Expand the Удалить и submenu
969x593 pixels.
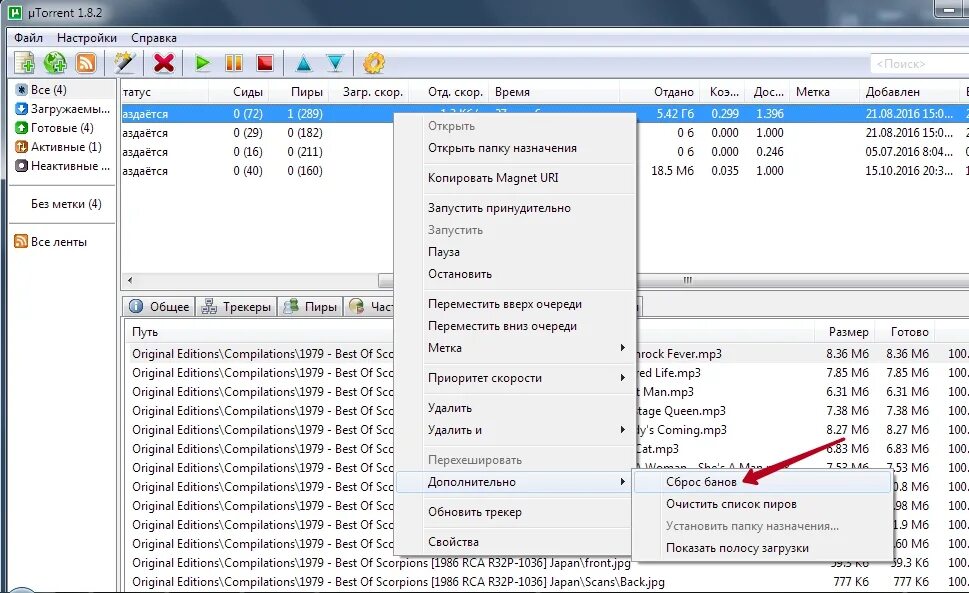coord(515,430)
